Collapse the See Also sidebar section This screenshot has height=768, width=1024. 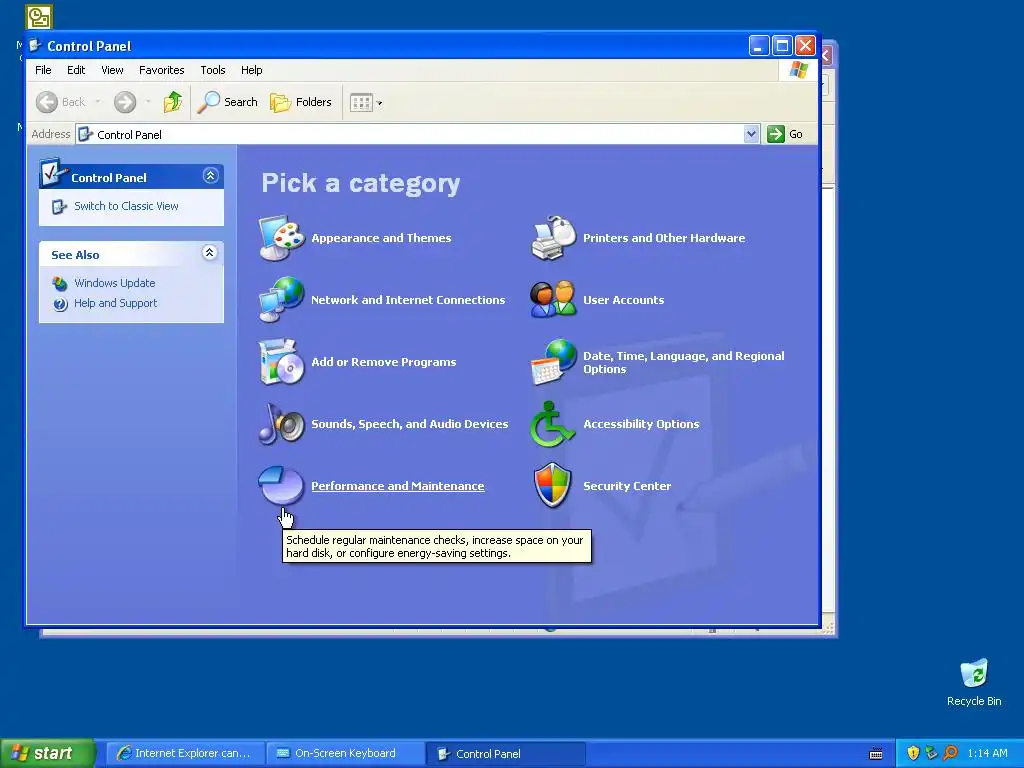pos(210,253)
